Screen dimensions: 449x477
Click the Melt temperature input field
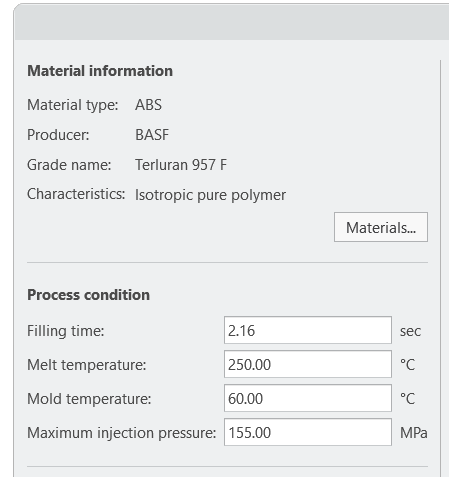308,364
